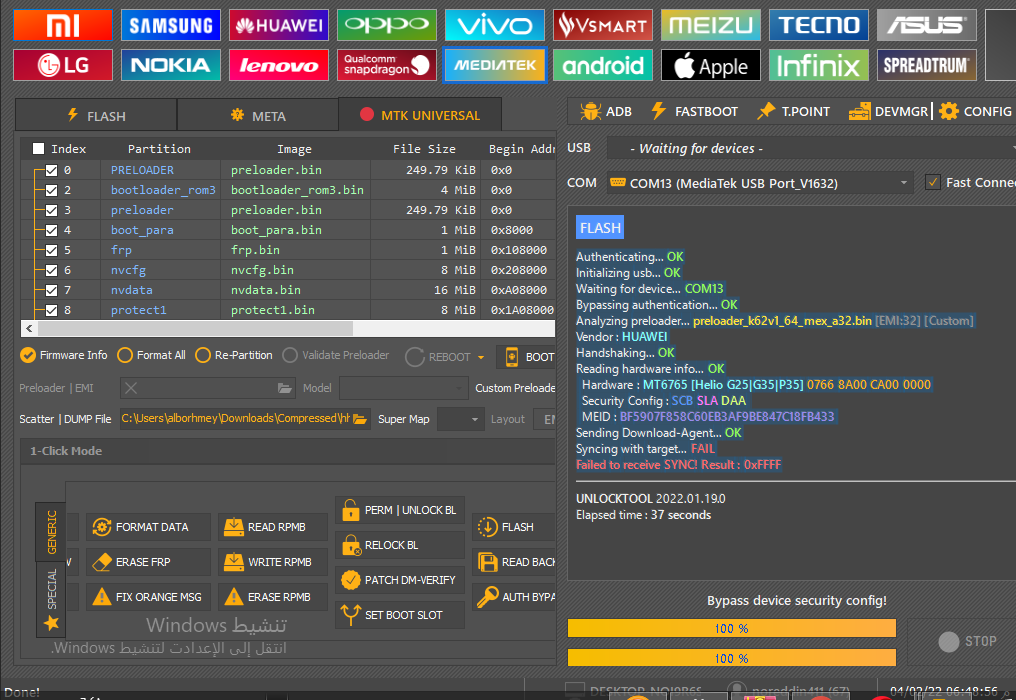Open the Tecno brand tile
This screenshot has width=1016, height=700.
click(819, 25)
